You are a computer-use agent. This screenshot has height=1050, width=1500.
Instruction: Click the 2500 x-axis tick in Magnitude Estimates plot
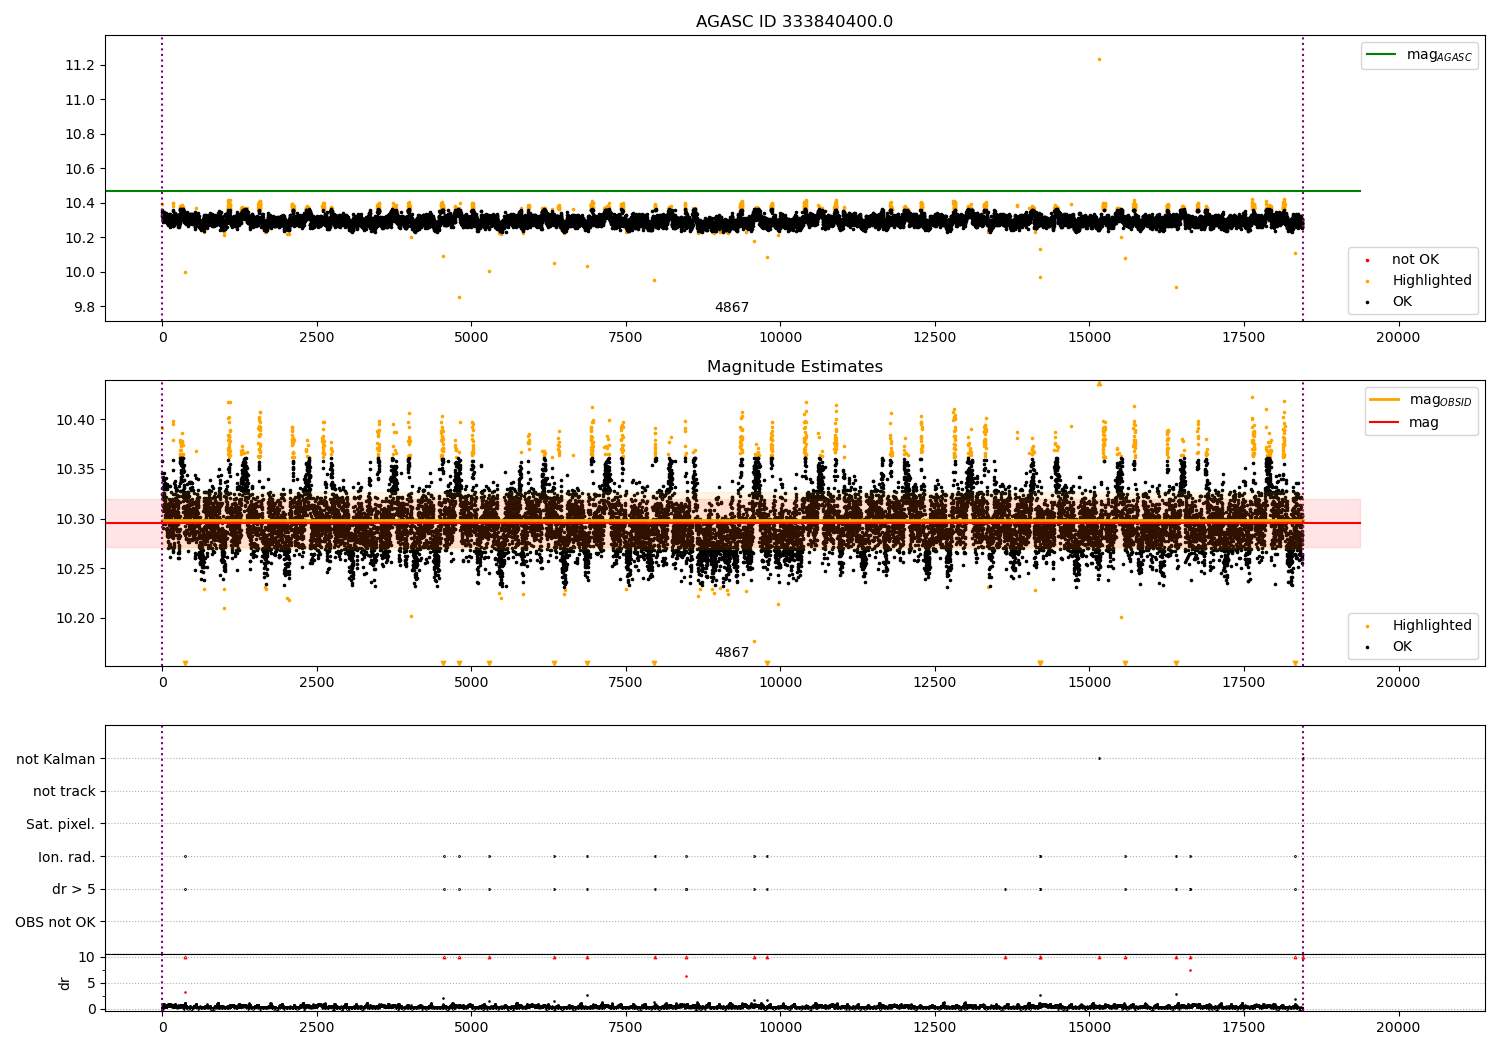click(317, 683)
